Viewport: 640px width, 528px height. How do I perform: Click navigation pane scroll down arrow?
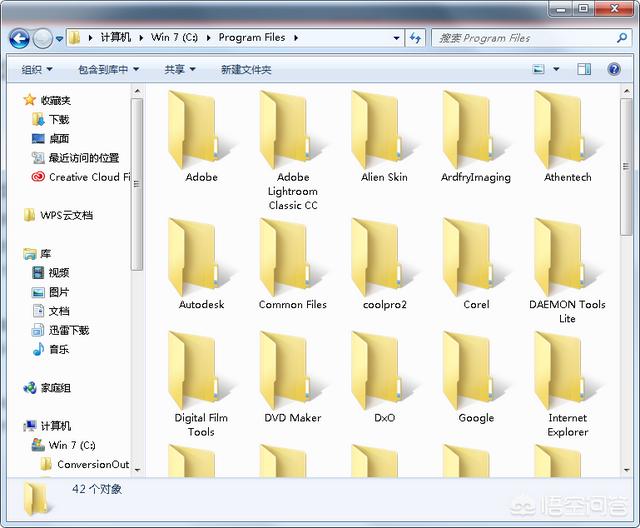(x=137, y=470)
